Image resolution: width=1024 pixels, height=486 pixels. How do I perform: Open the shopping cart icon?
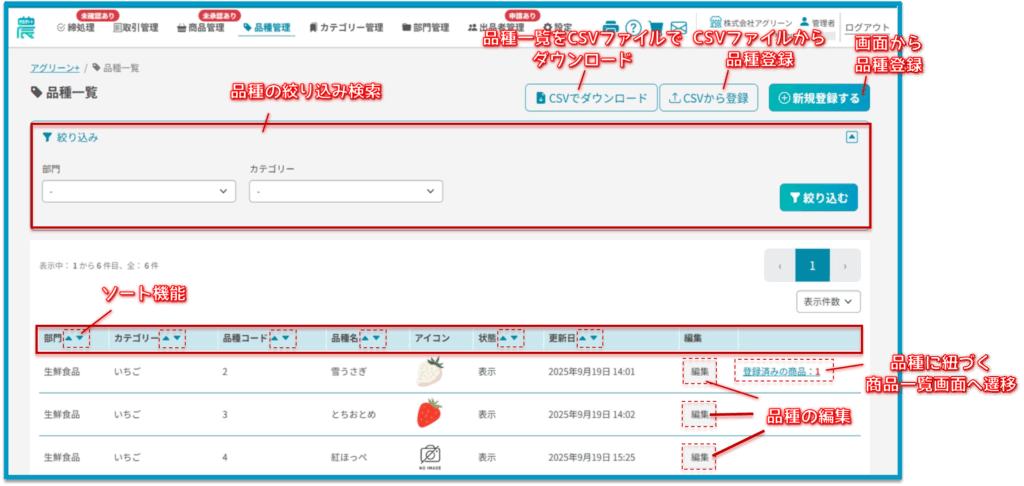[x=656, y=28]
